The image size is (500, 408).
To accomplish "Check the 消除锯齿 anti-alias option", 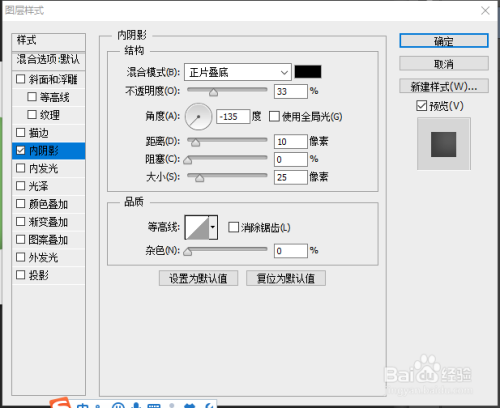I will pos(233,227).
